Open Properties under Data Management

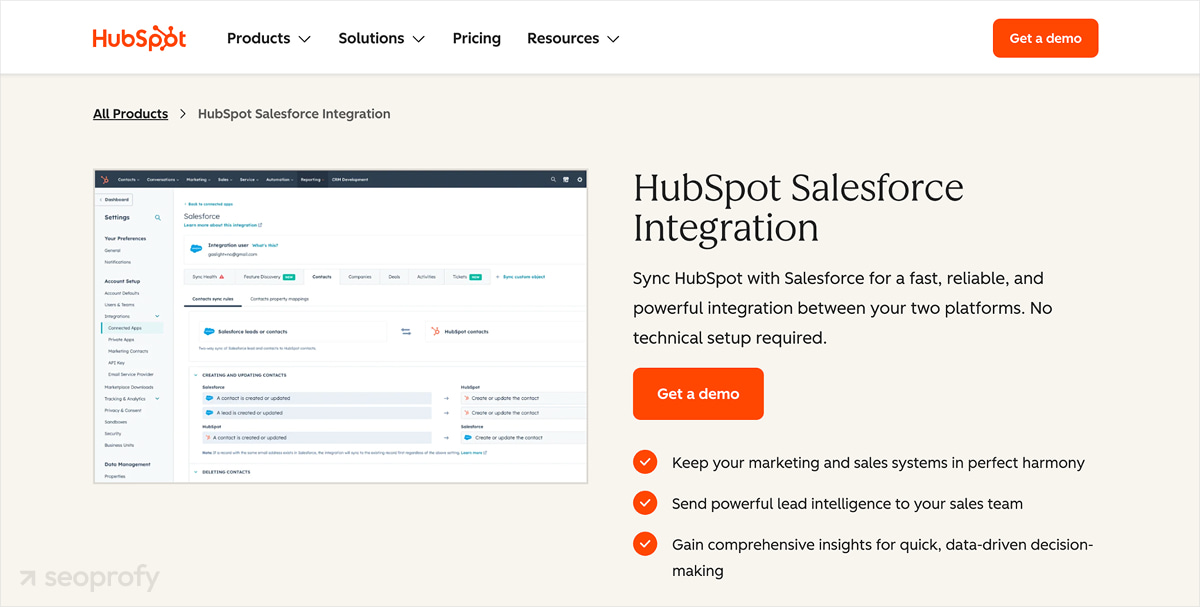115,476
